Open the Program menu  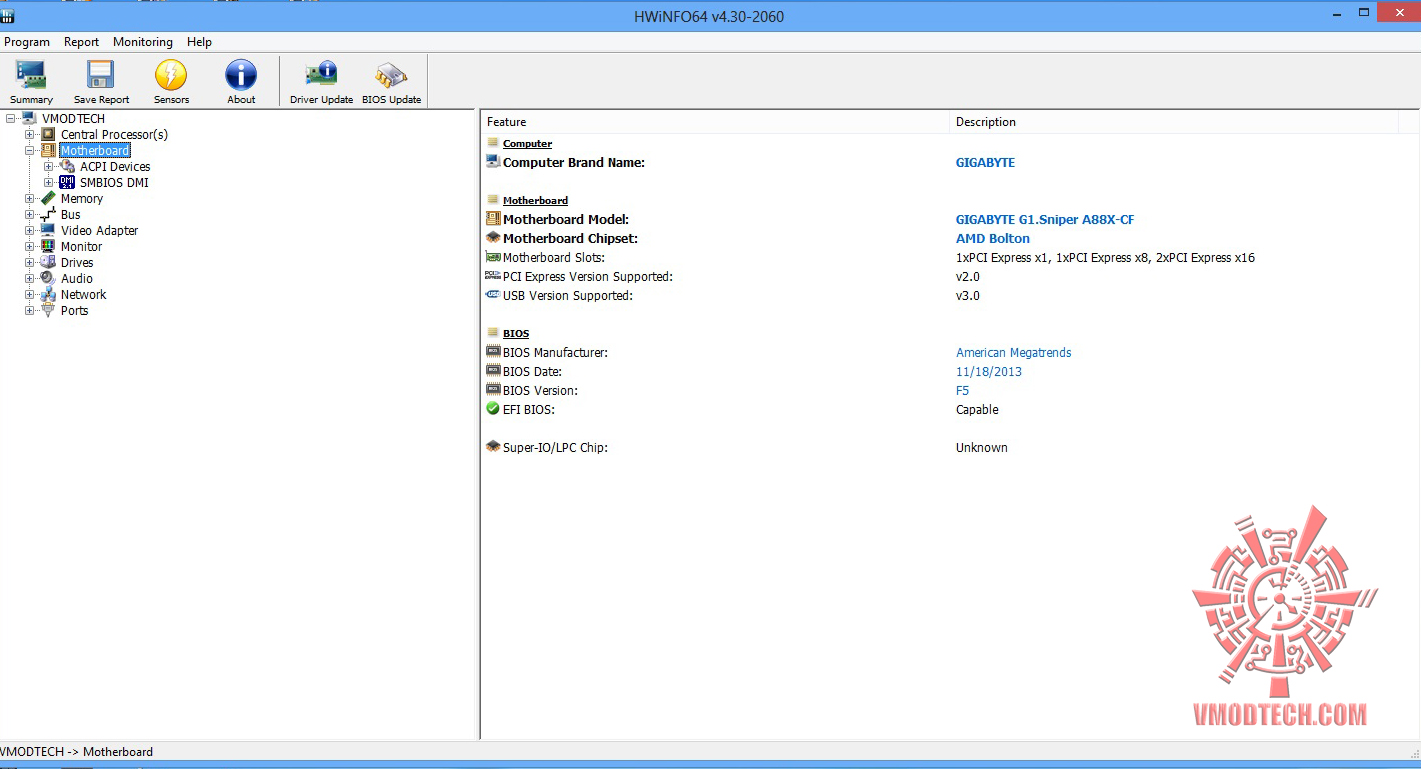pyautogui.click(x=27, y=42)
